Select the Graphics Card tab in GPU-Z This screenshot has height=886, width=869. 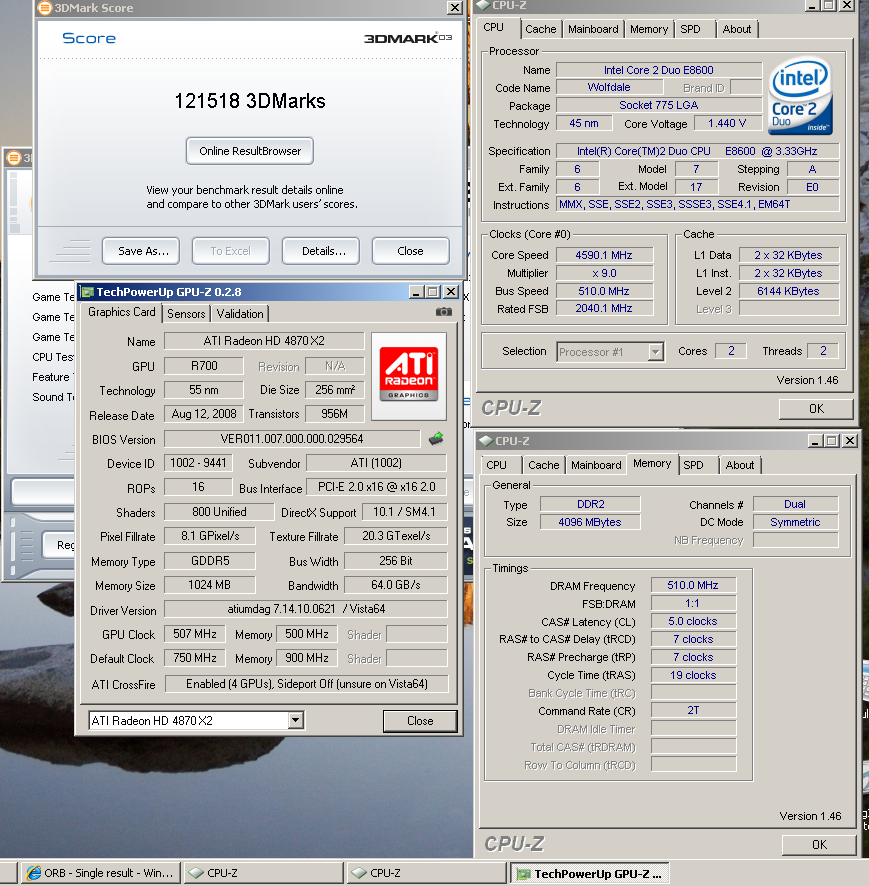tap(121, 312)
